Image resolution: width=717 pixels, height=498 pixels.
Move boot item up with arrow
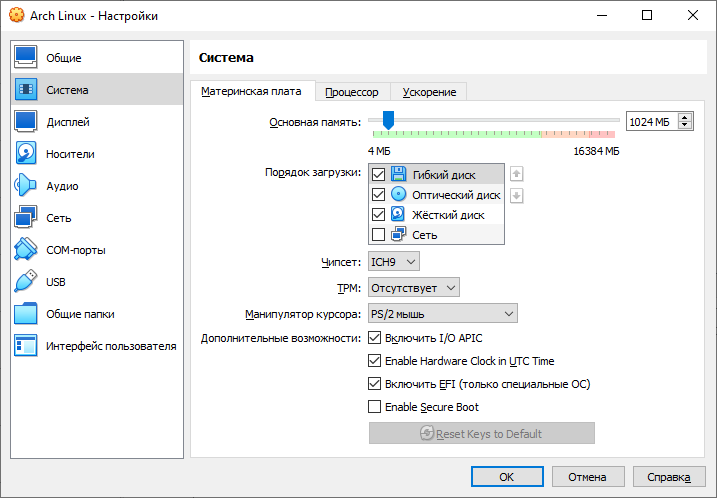(x=516, y=174)
